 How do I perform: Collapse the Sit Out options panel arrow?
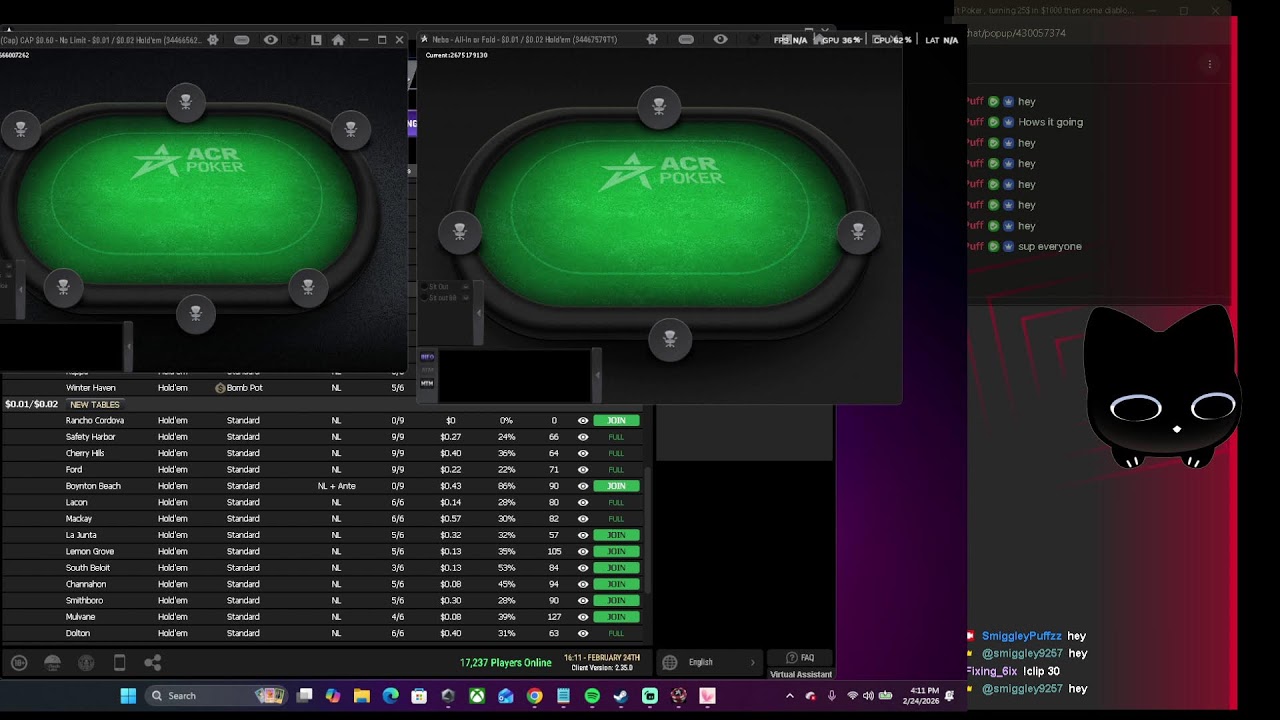478,313
